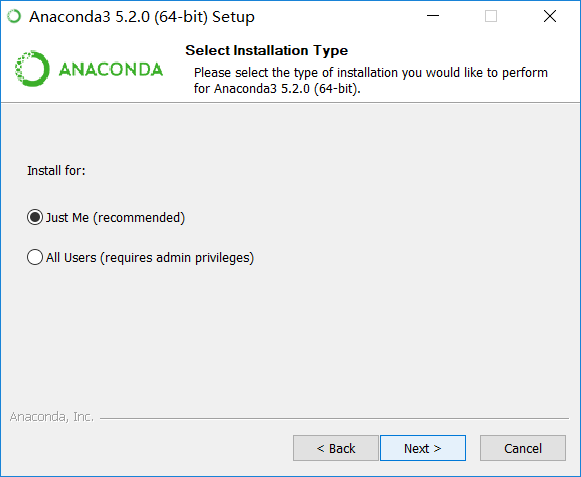Close the Setup window with the X
This screenshot has width=581, height=477.
click(550, 16)
